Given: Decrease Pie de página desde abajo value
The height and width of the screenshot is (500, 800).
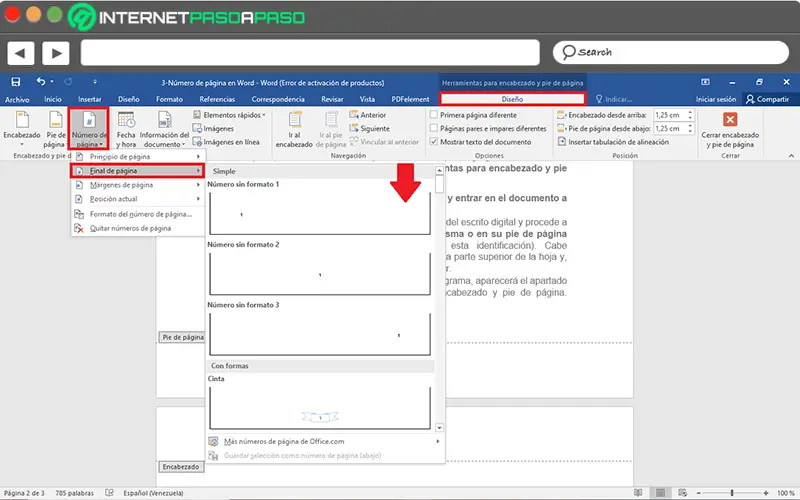Looking at the screenshot, I should (x=690, y=131).
